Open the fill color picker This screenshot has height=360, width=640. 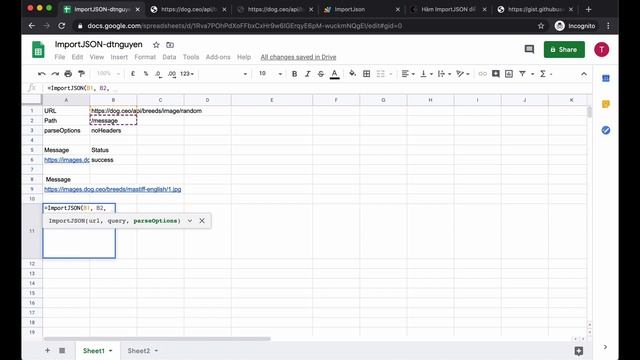tap(352, 74)
